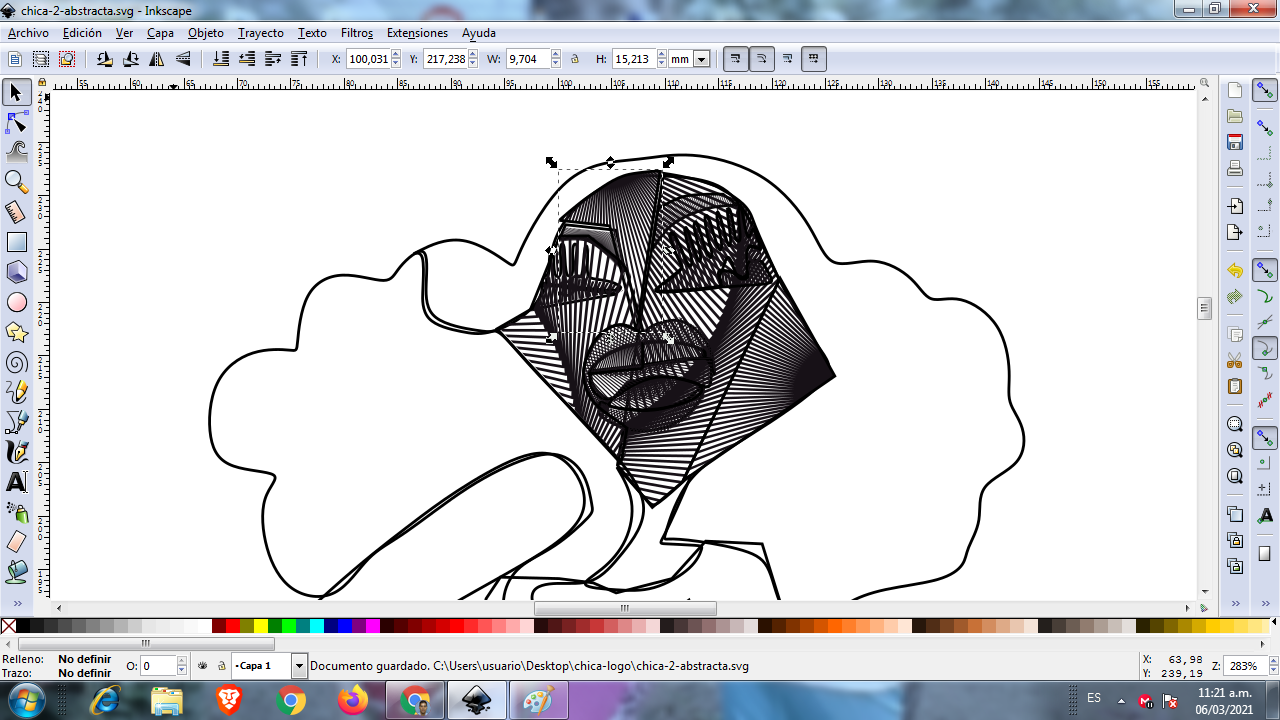Select the Star polygon tool

point(16,332)
